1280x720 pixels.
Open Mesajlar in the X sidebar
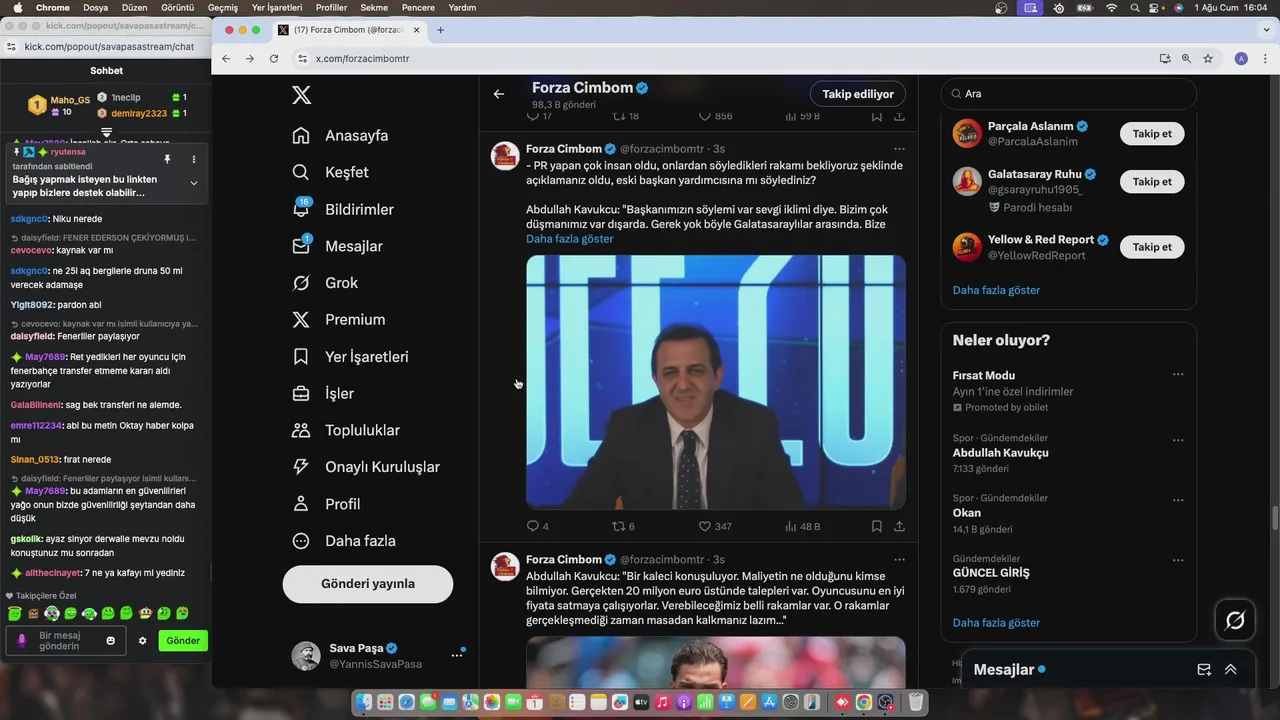click(337, 246)
